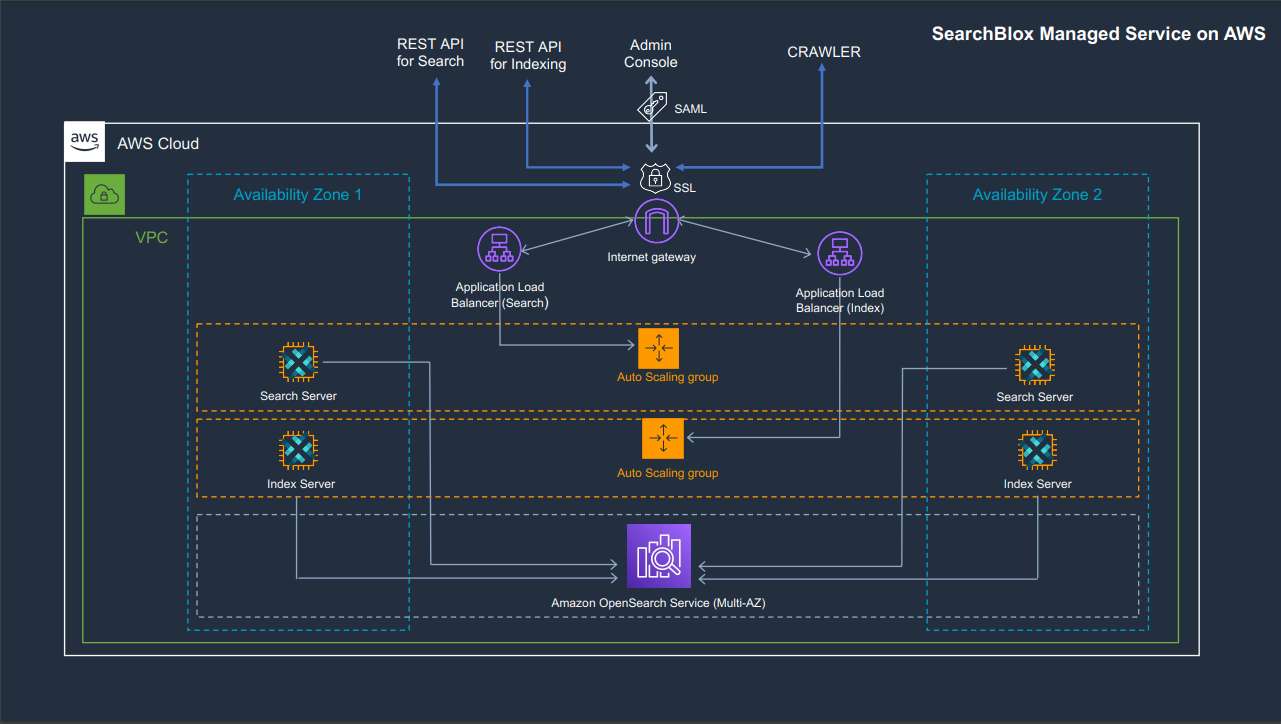Click the Search Server icon in Availability Zone 2
This screenshot has height=724, width=1281.
[x=1034, y=365]
